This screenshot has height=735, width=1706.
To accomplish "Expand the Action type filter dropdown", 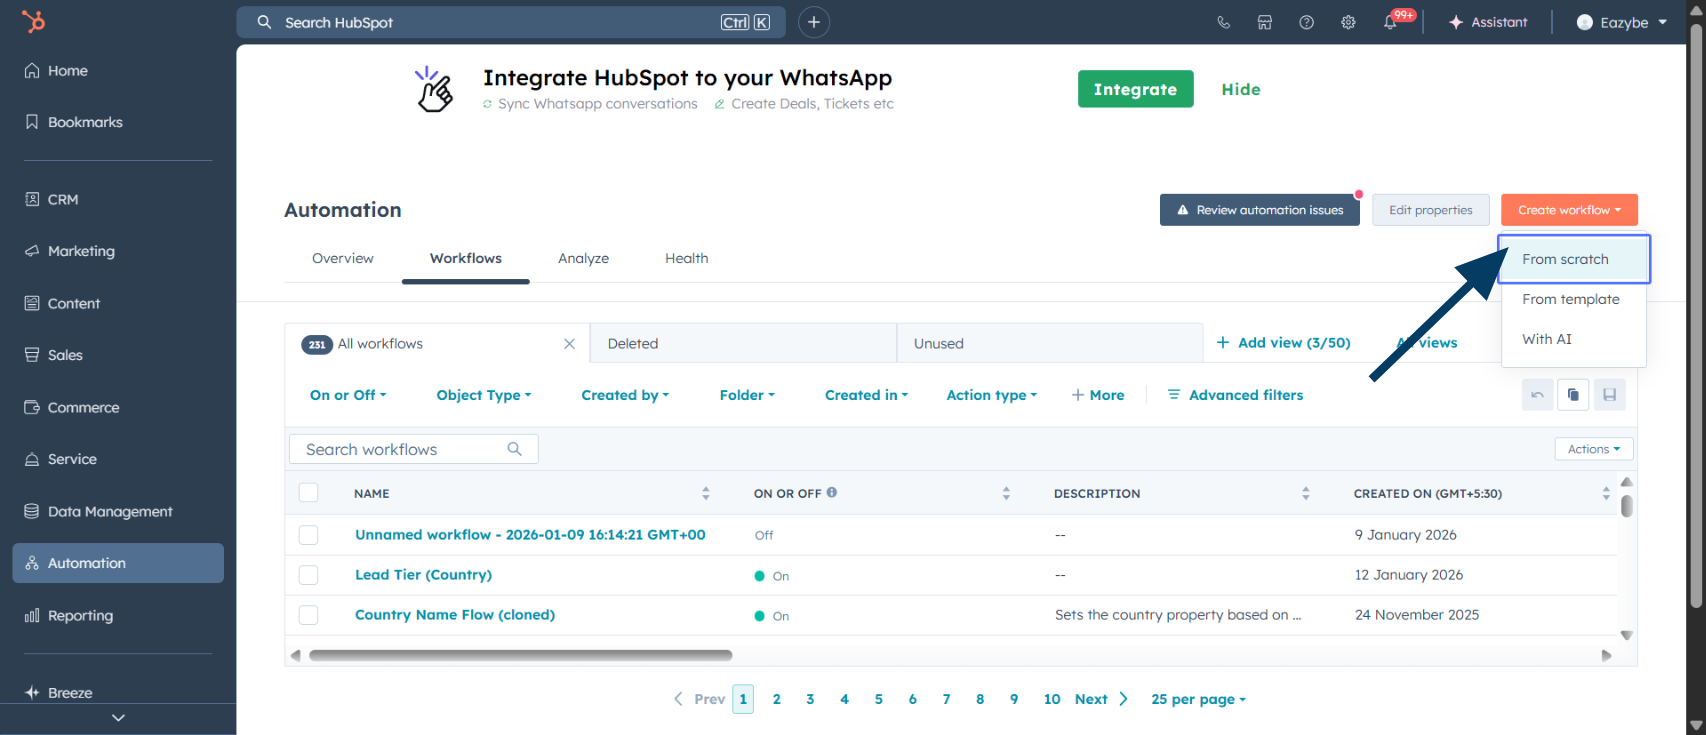I will coord(992,395).
